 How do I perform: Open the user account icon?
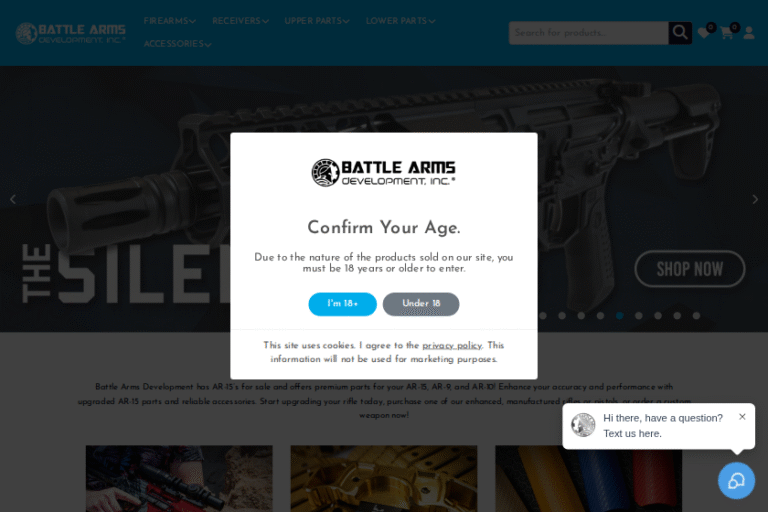pyautogui.click(x=749, y=33)
